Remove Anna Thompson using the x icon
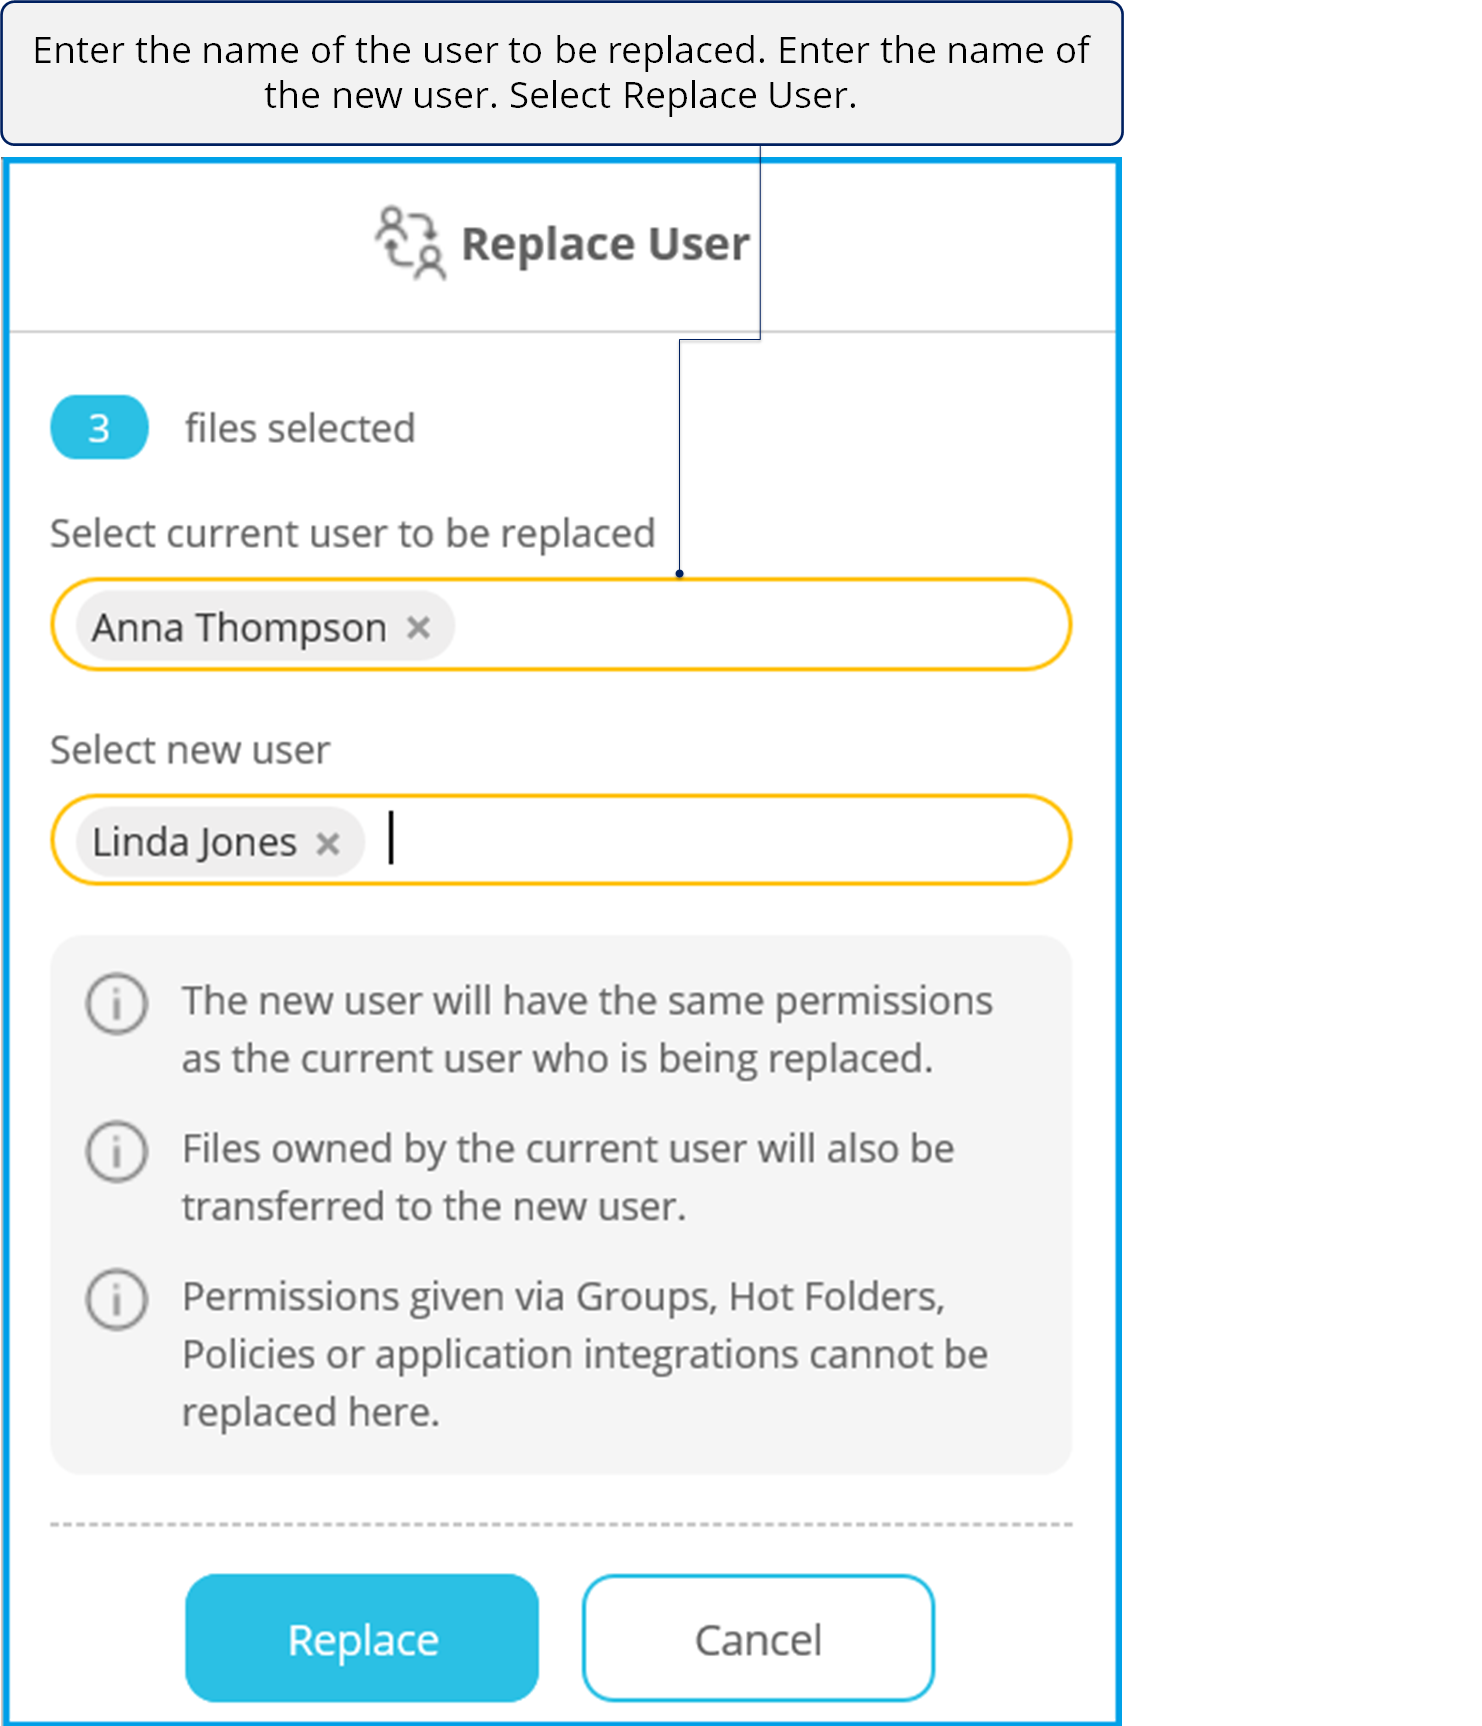1482x1726 pixels. click(x=418, y=628)
